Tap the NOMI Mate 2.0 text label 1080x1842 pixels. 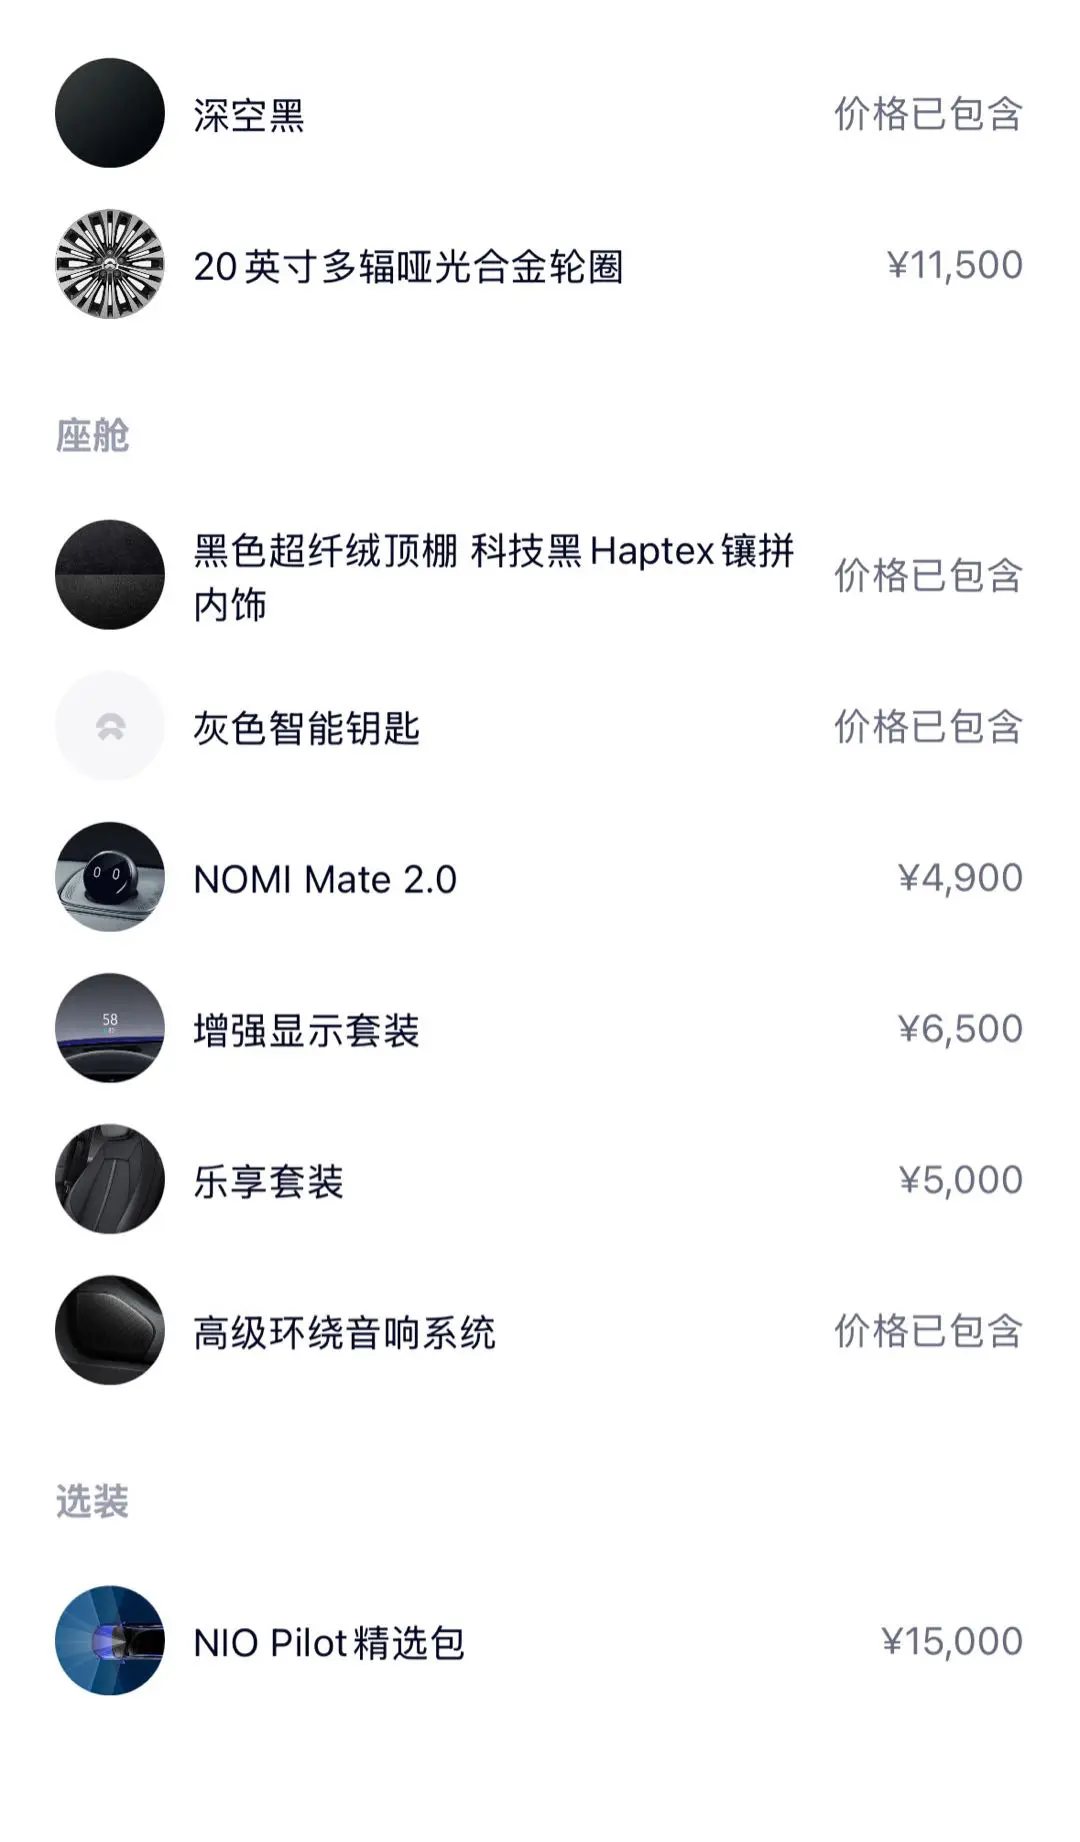[325, 880]
